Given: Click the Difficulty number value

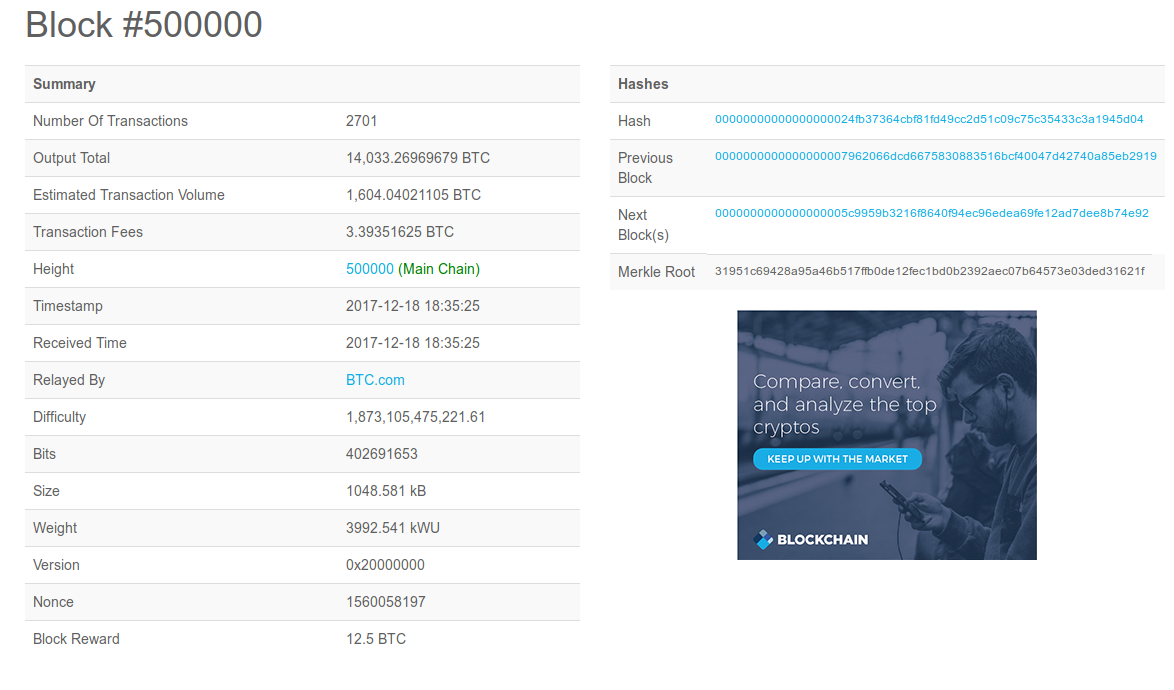Looking at the screenshot, I should pyautogui.click(x=415, y=417).
